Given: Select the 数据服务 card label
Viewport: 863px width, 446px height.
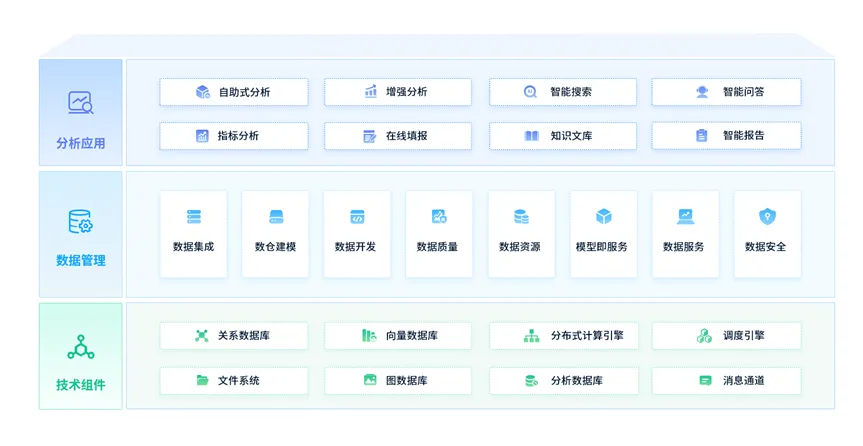Looking at the screenshot, I should (x=684, y=247).
